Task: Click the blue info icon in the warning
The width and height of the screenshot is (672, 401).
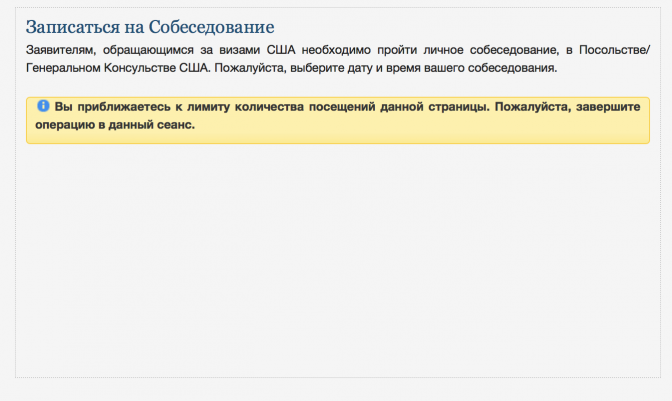Action: click(43, 106)
